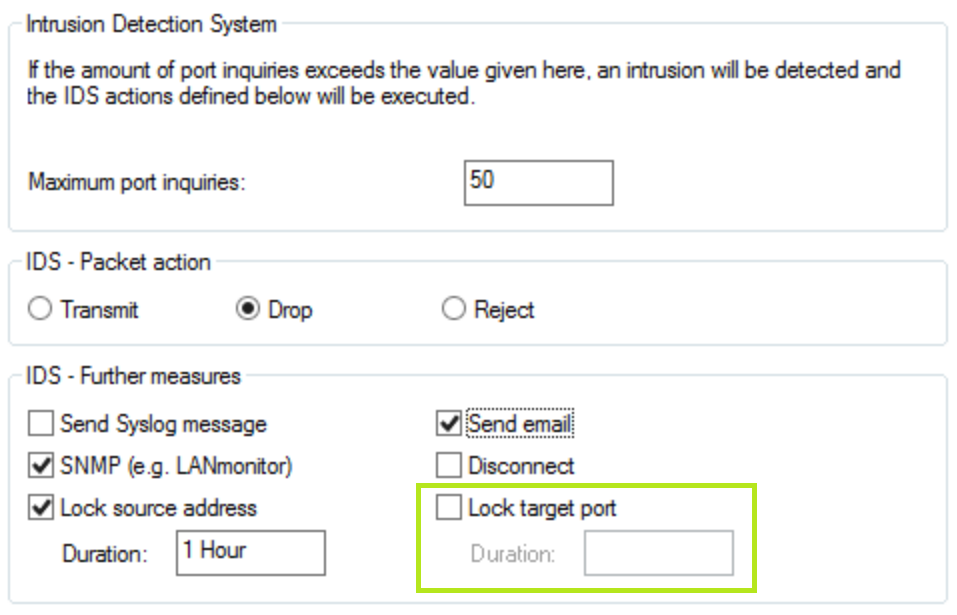Click the Maximum port inquiries input field
957x615 pixels.
pos(538,182)
